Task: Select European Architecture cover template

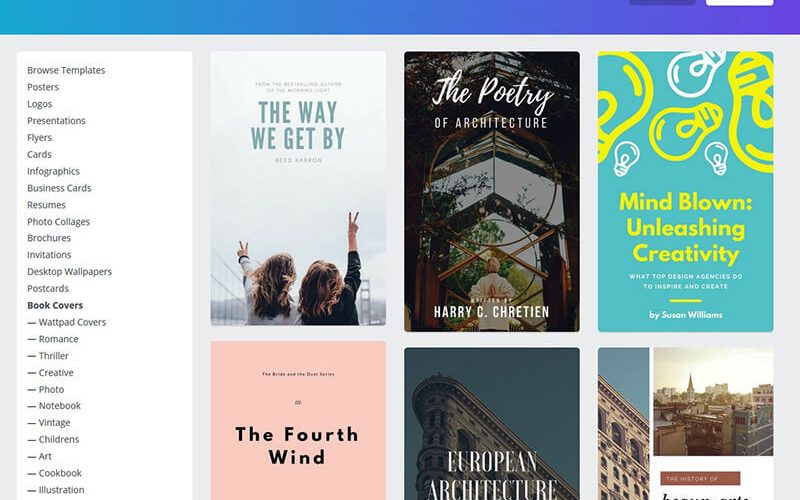Action: click(x=492, y=424)
